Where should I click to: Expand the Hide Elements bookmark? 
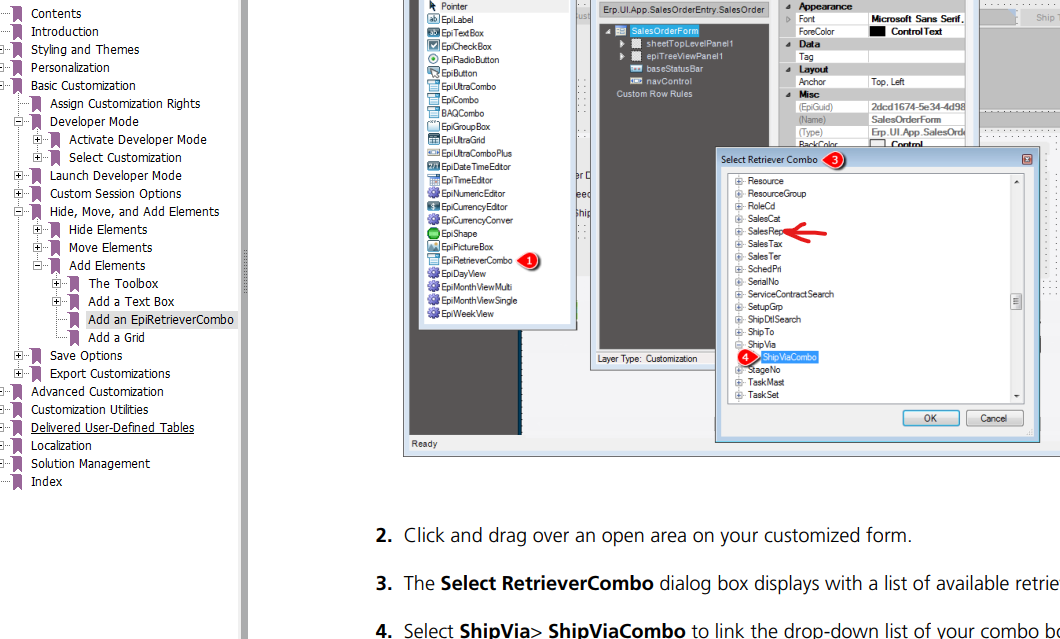pyautogui.click(x=38, y=229)
